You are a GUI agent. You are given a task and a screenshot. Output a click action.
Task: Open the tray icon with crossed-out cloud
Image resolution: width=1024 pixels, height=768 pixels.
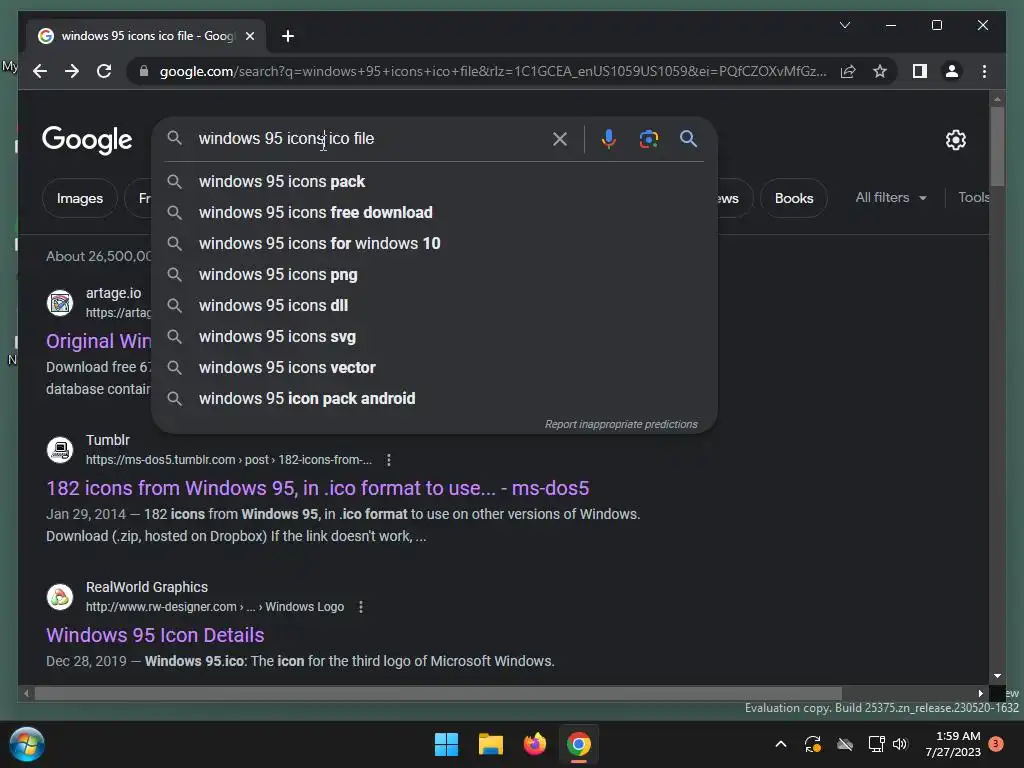(x=845, y=744)
